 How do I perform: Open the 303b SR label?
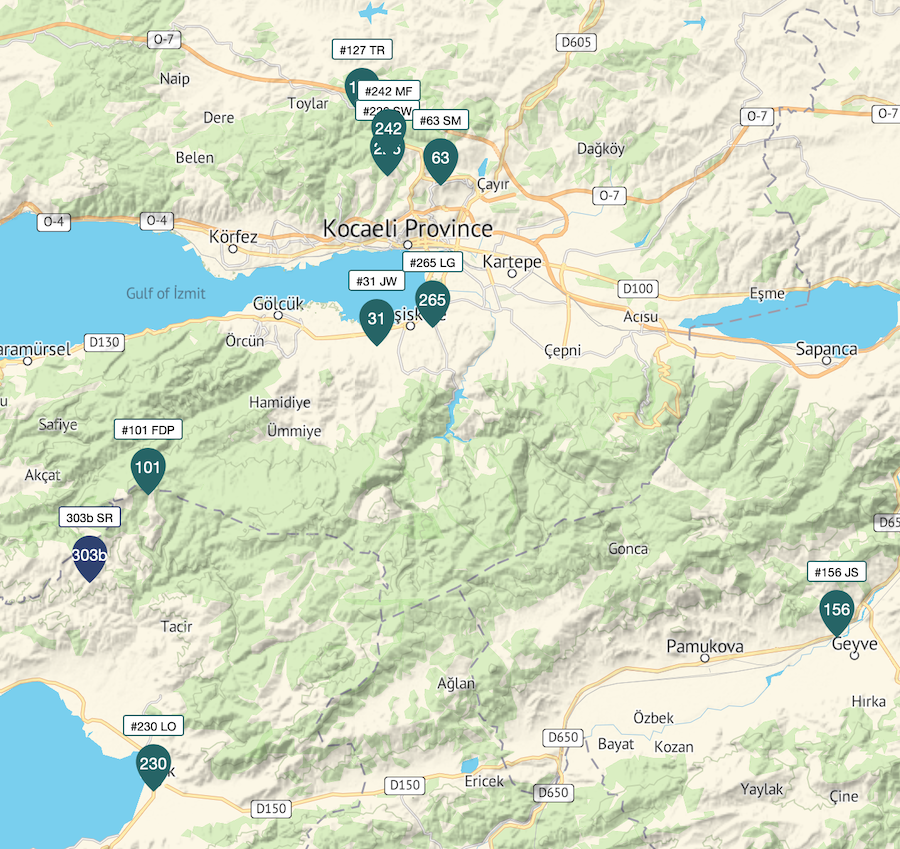tap(90, 517)
